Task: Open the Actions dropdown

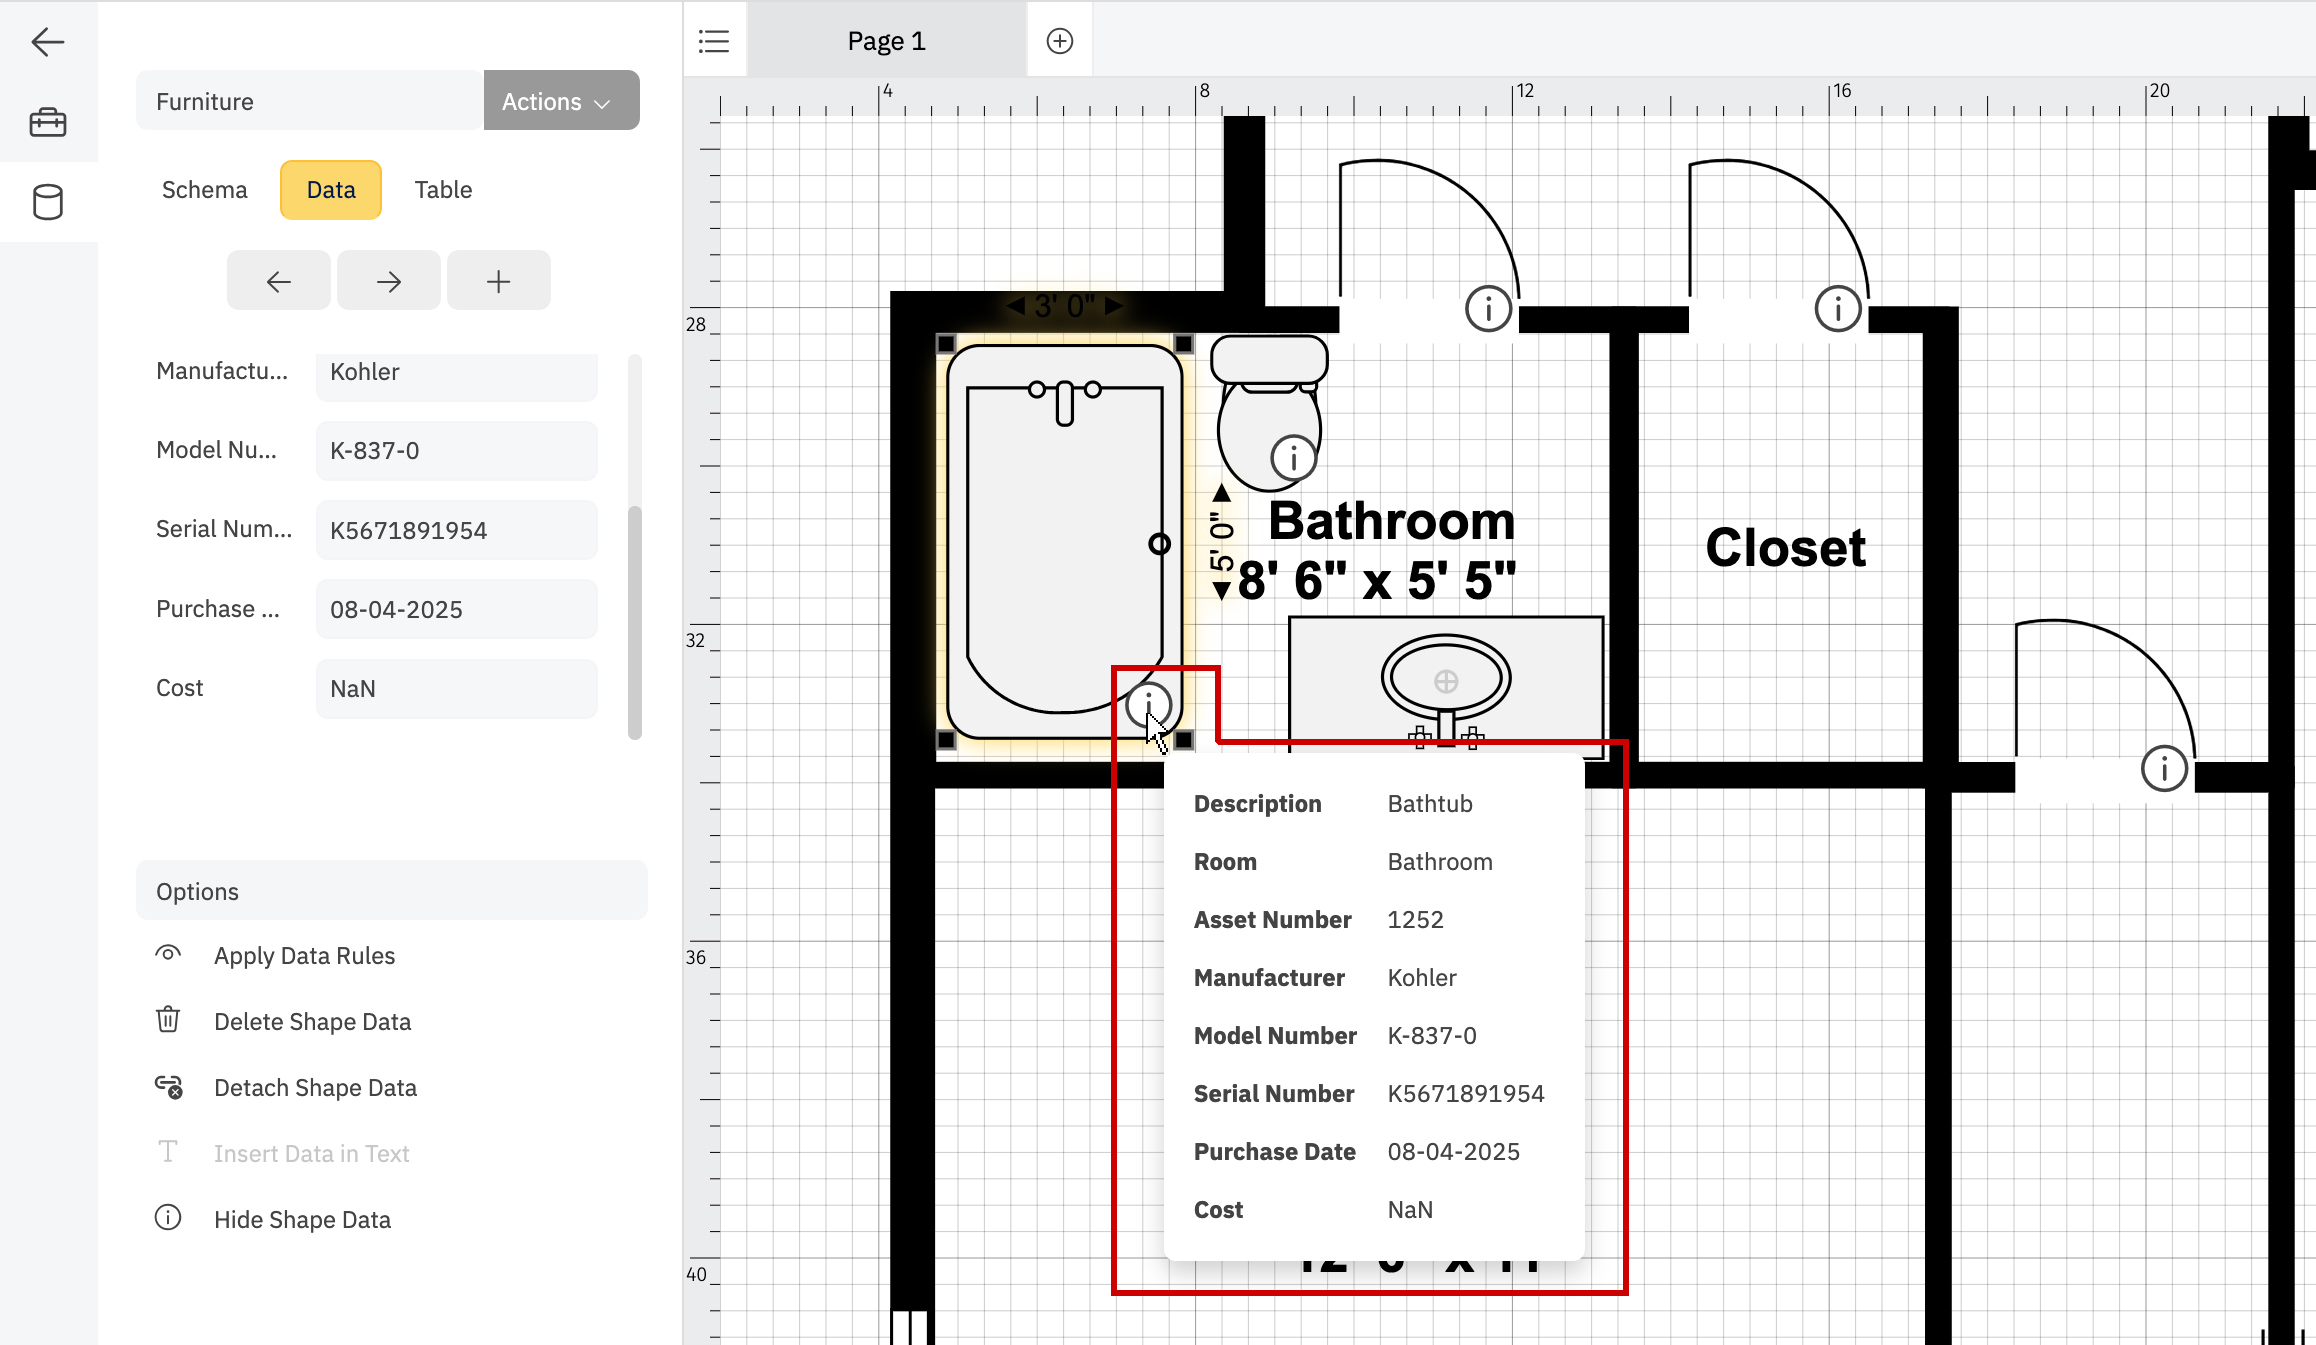Action: (x=561, y=100)
